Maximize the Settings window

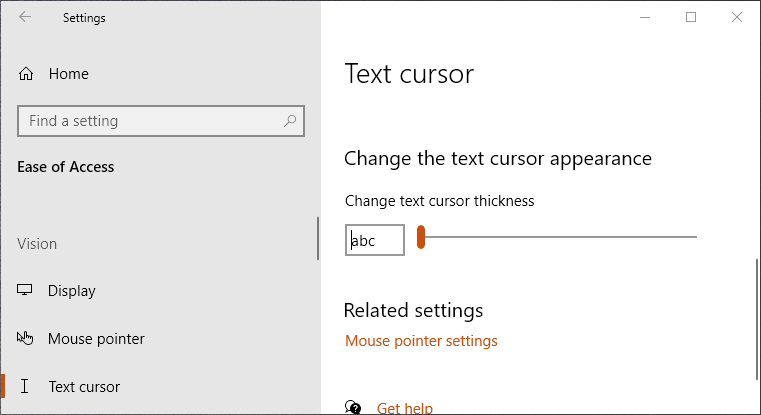click(x=690, y=17)
